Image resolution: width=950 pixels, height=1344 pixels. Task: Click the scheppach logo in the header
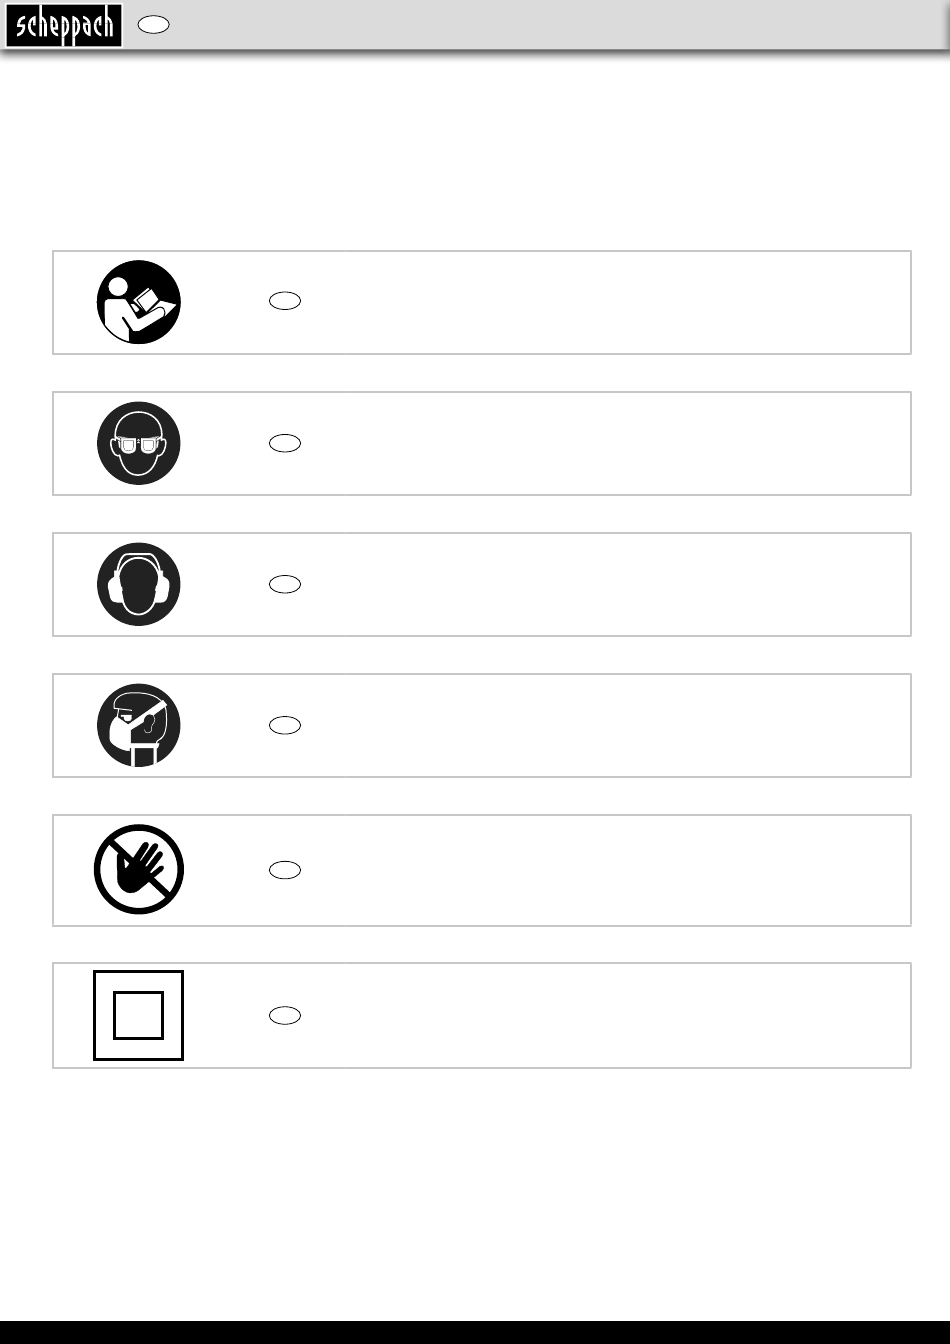(x=64, y=26)
